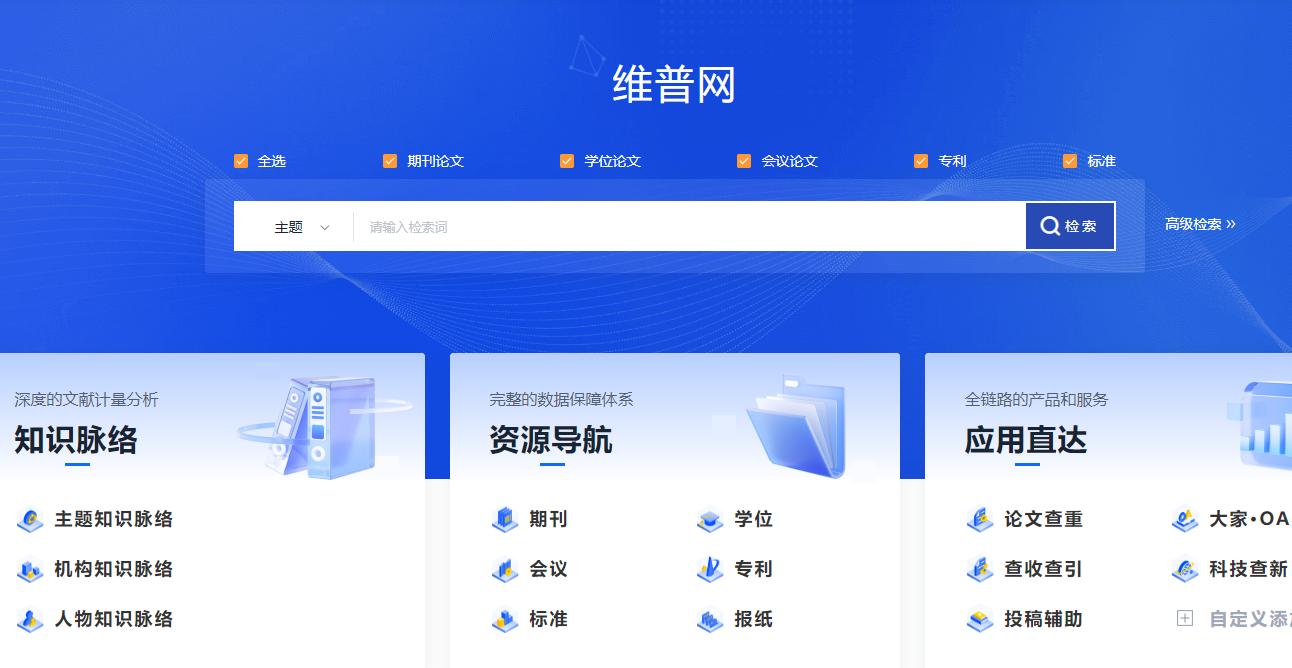The image size is (1292, 668).
Task: Click the plus icon for 自定义添加
Action: pyautogui.click(x=1185, y=619)
